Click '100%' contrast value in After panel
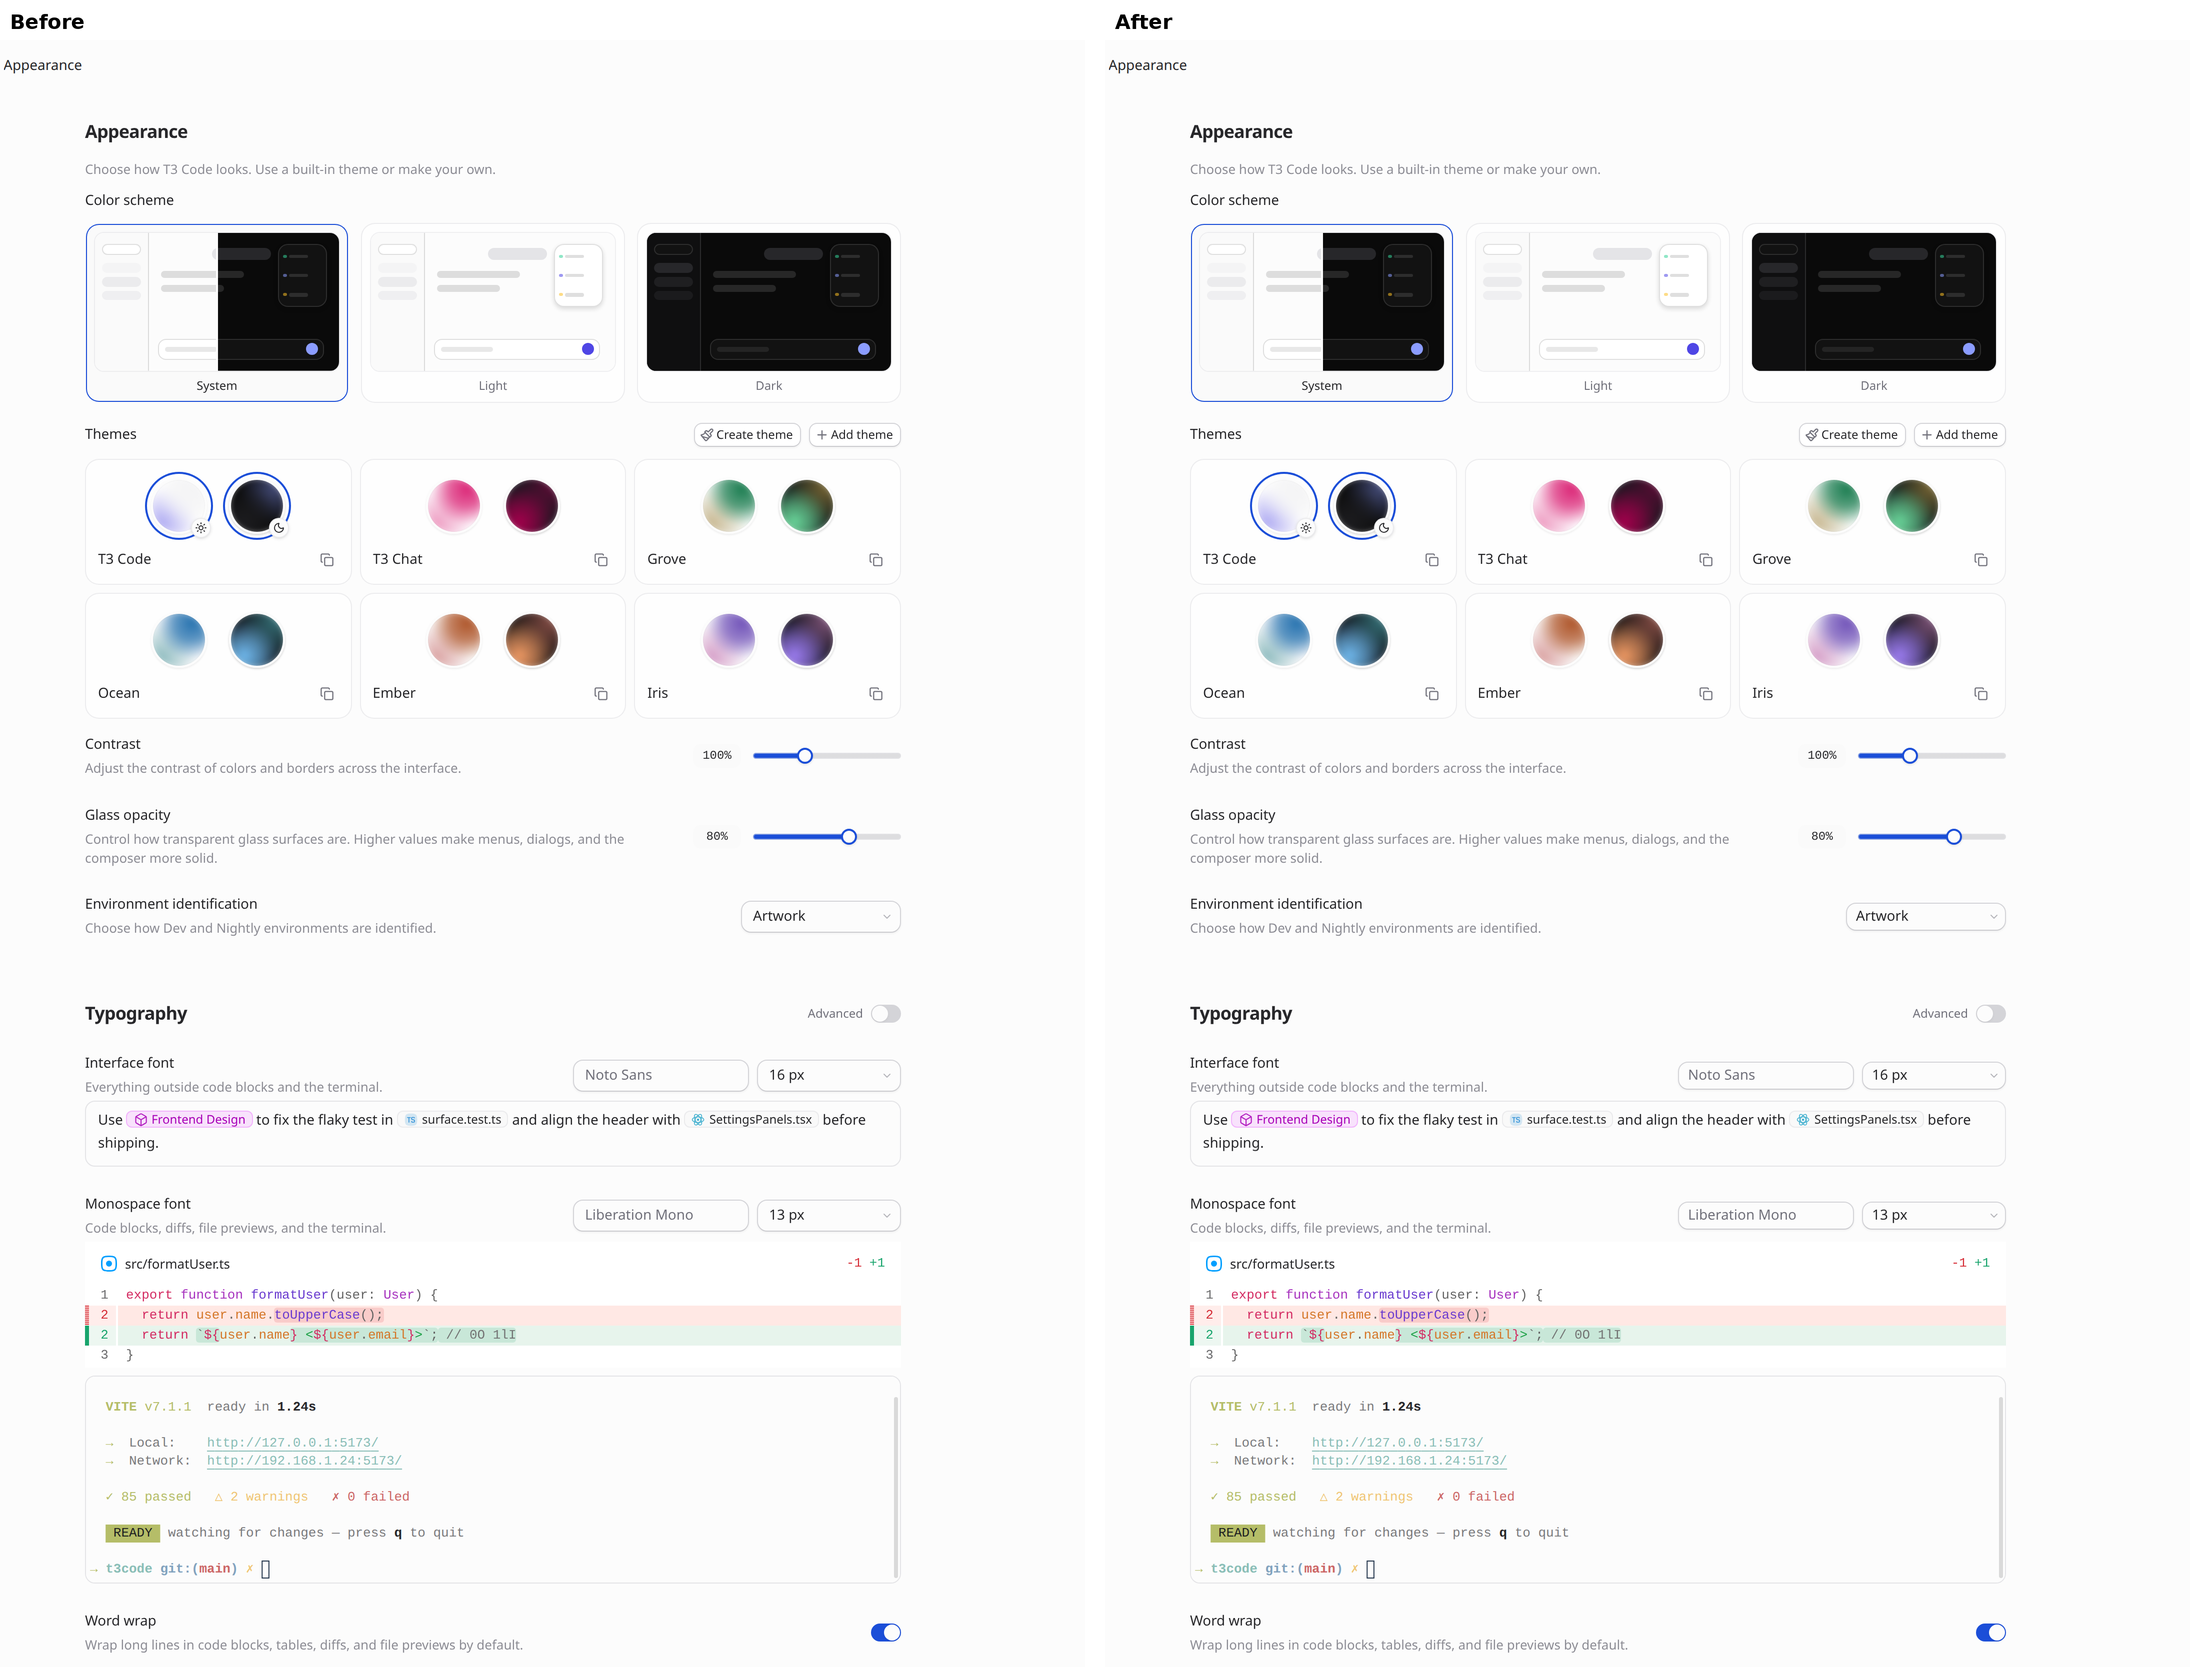 [1822, 755]
